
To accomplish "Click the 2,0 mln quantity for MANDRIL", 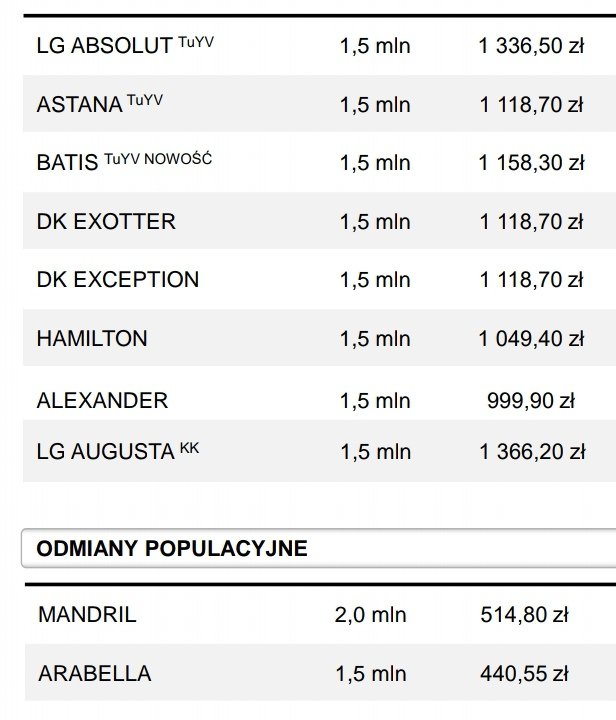I will pyautogui.click(x=371, y=614).
